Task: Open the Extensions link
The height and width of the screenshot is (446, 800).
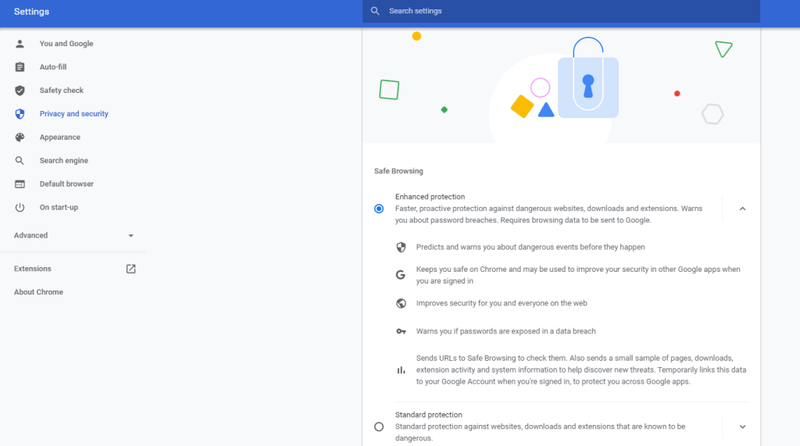Action: (x=33, y=269)
